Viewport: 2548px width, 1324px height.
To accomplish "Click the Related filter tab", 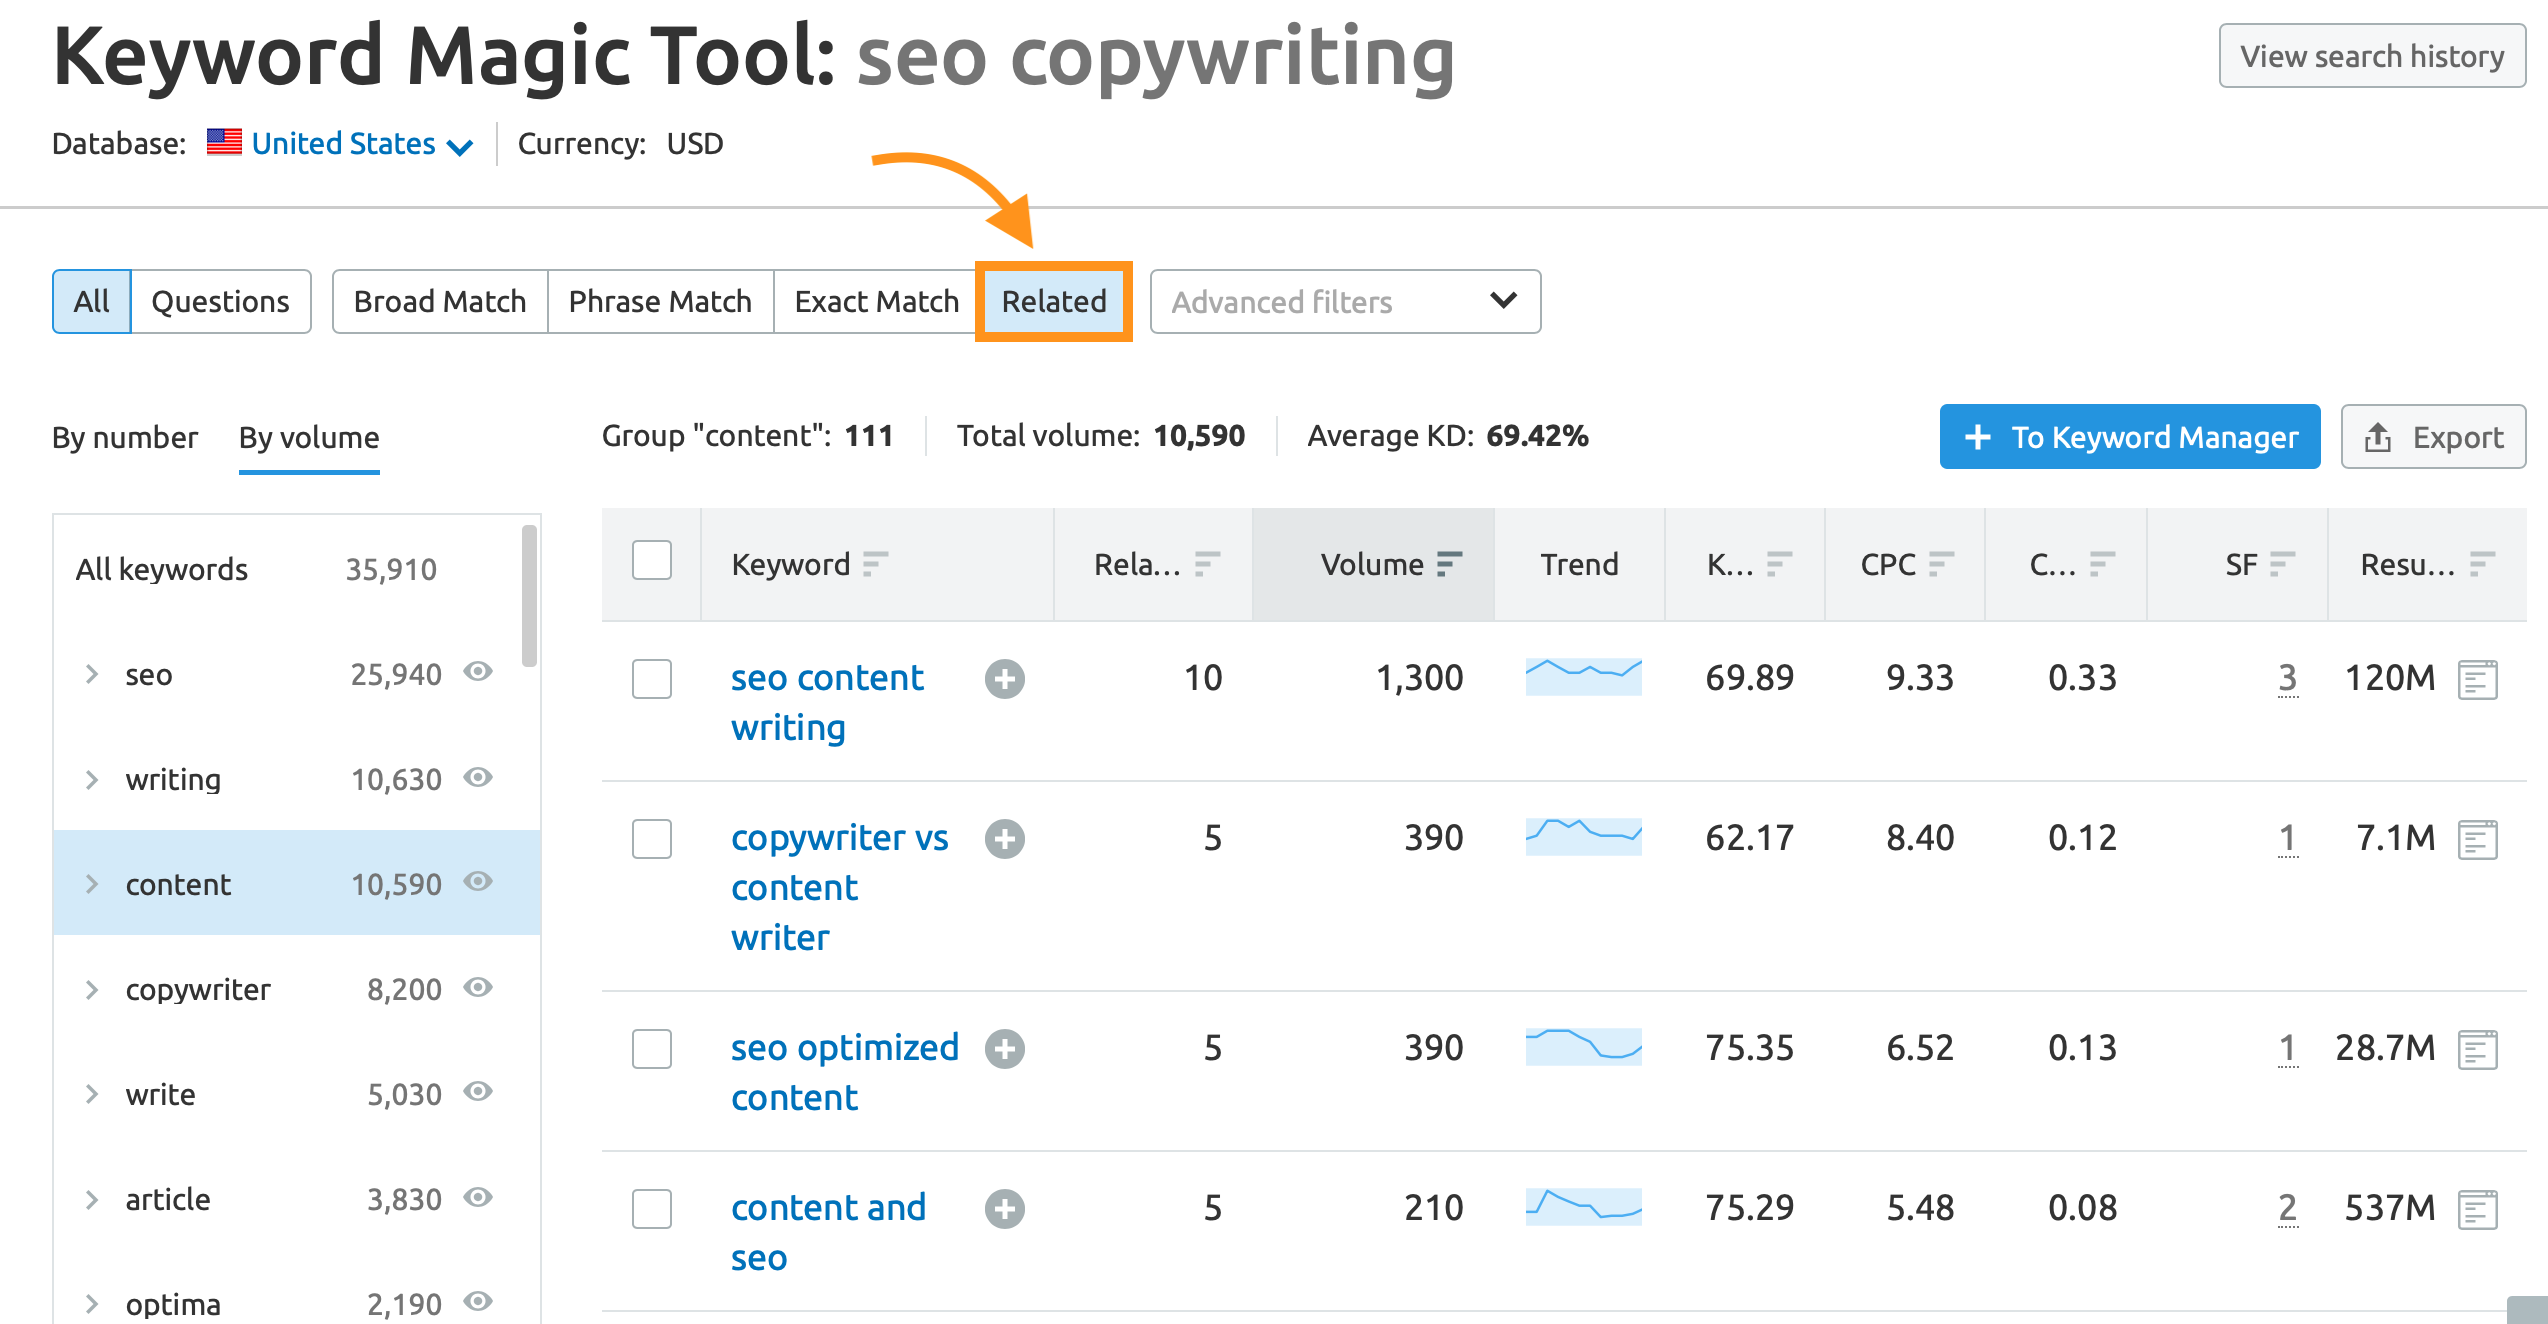I will point(1053,302).
